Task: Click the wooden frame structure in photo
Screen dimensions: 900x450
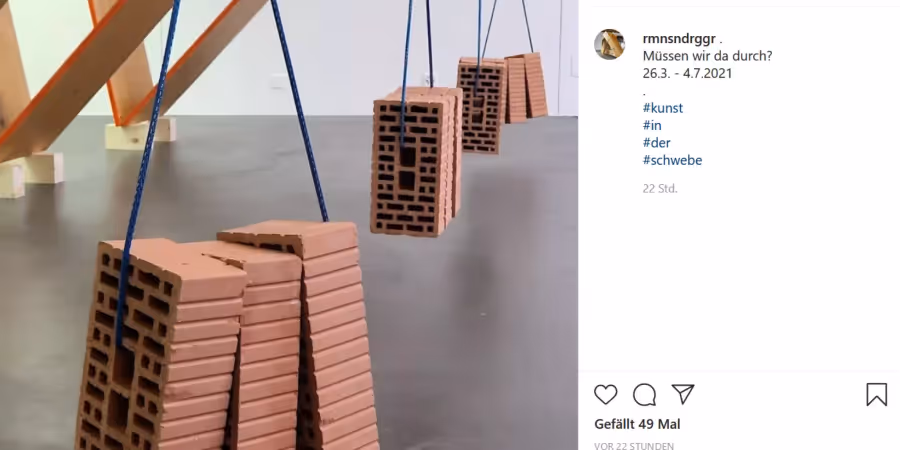Action: point(86,80)
